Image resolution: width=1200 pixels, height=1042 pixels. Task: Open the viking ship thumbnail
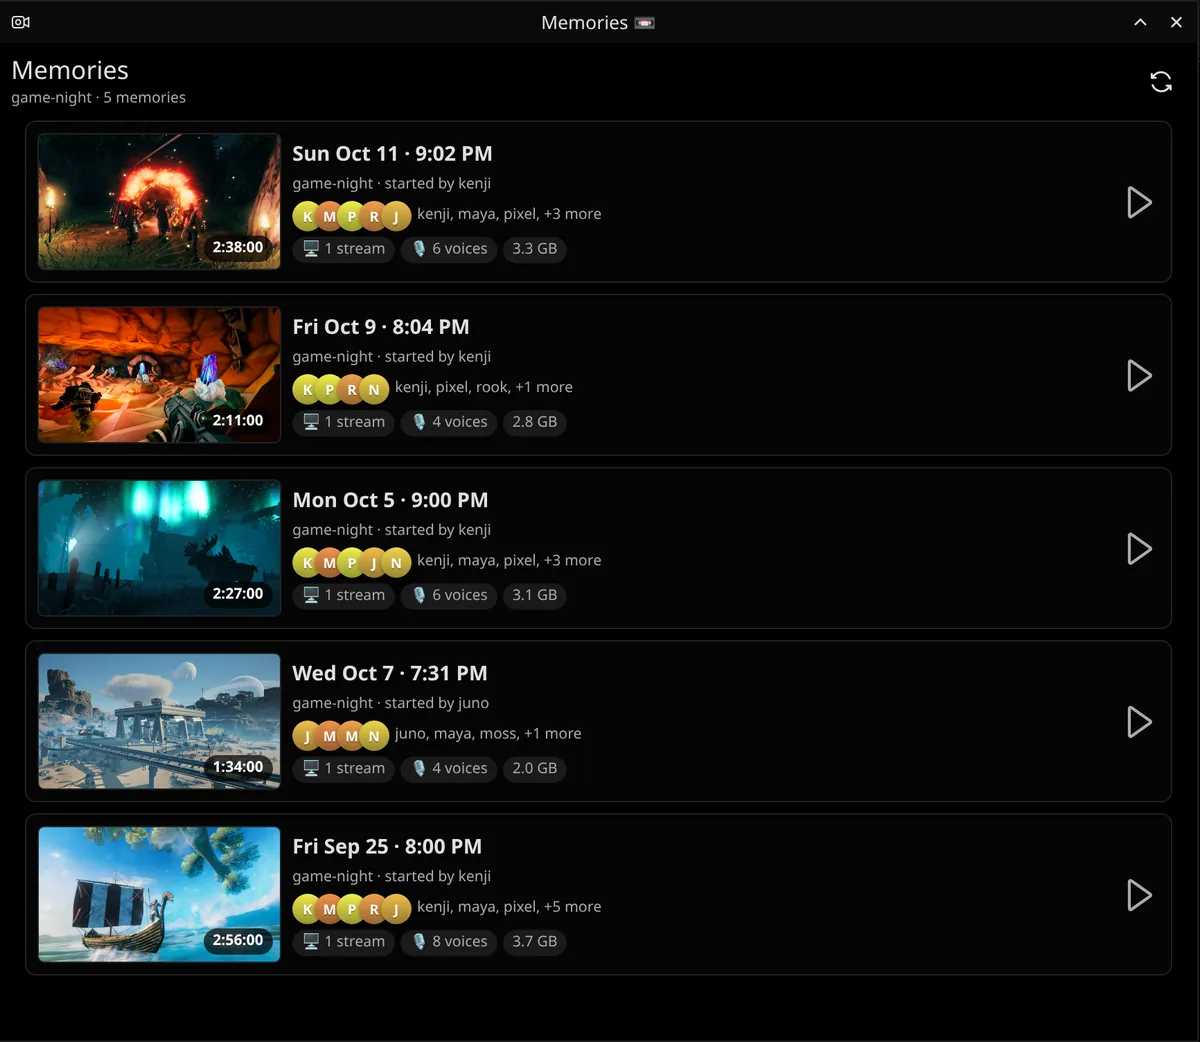[159, 894]
